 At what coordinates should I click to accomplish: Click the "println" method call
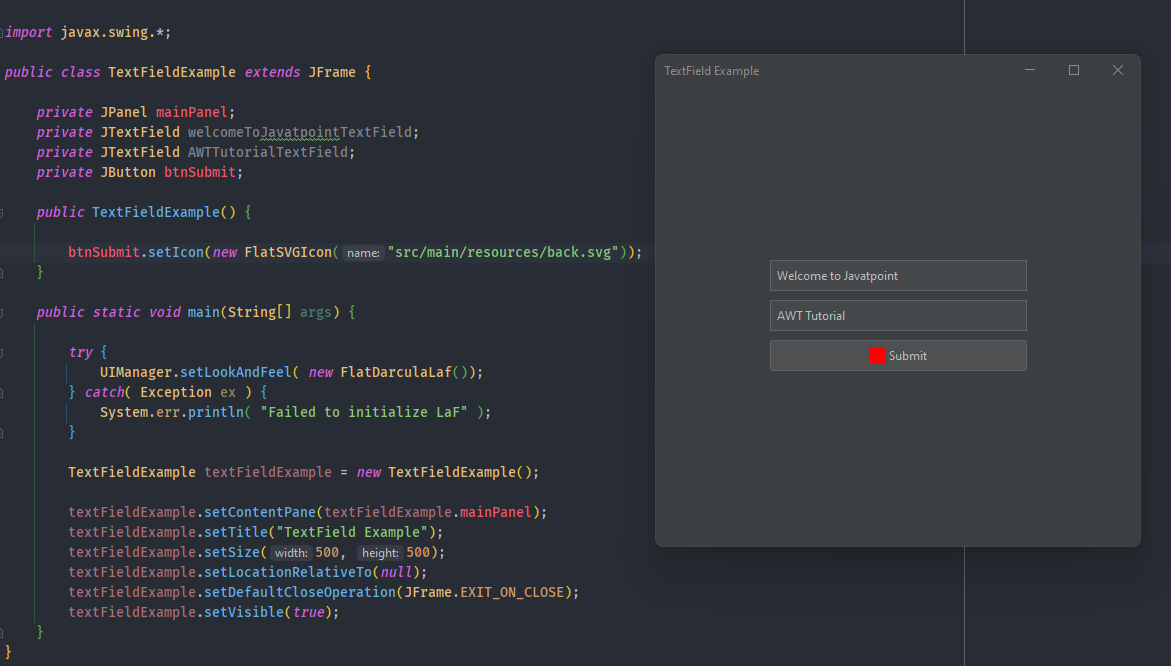coord(216,412)
